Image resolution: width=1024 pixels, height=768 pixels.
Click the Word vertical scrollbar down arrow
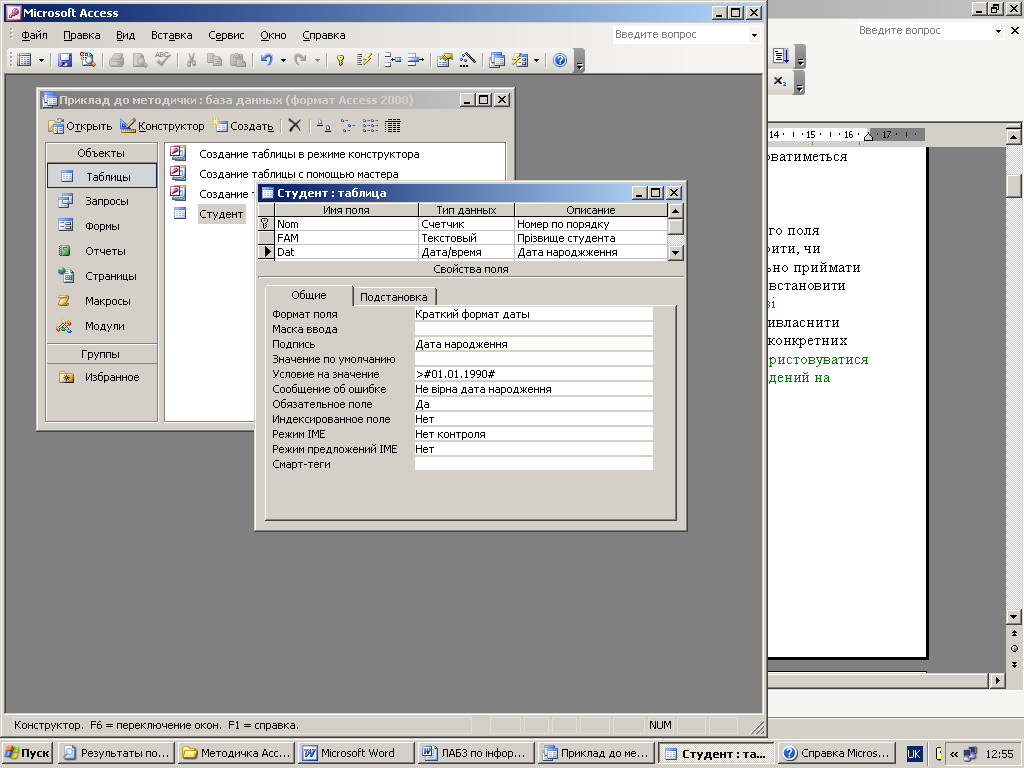[1014, 616]
